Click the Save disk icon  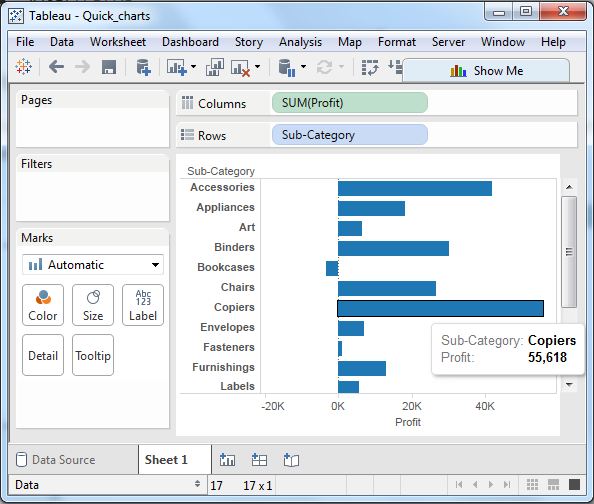pyautogui.click(x=109, y=67)
